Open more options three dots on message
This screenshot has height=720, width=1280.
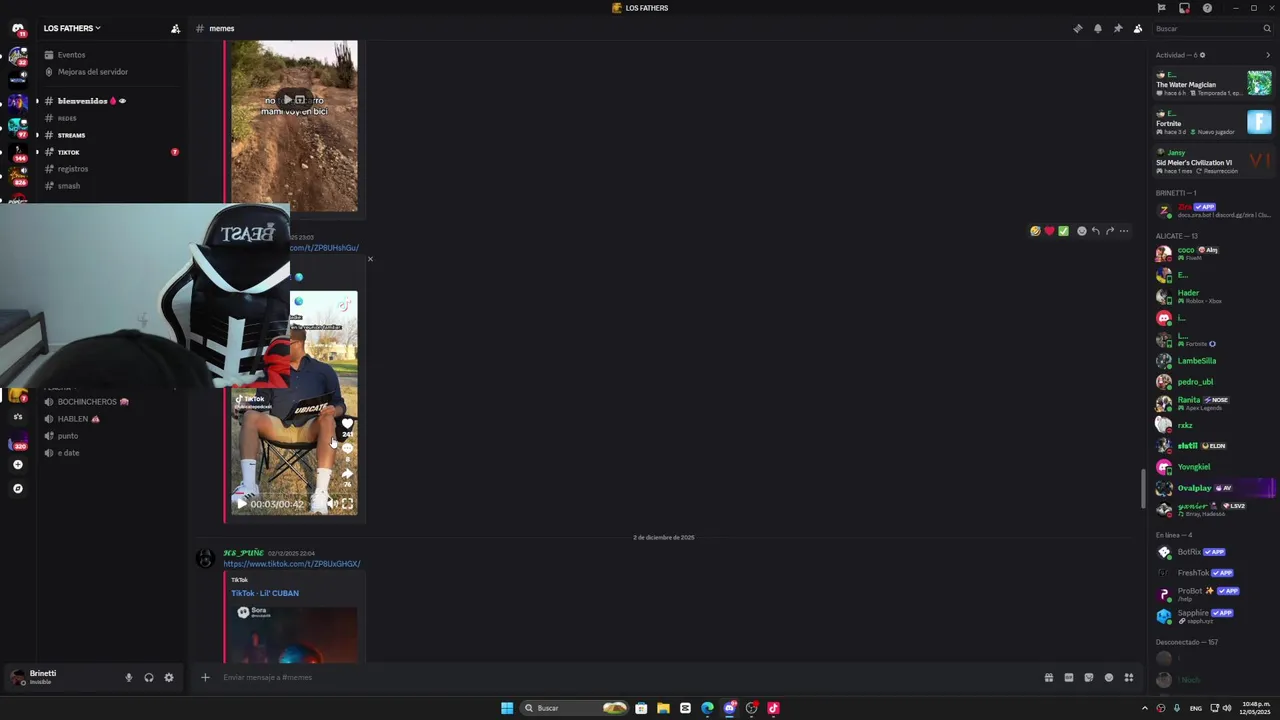(1123, 231)
